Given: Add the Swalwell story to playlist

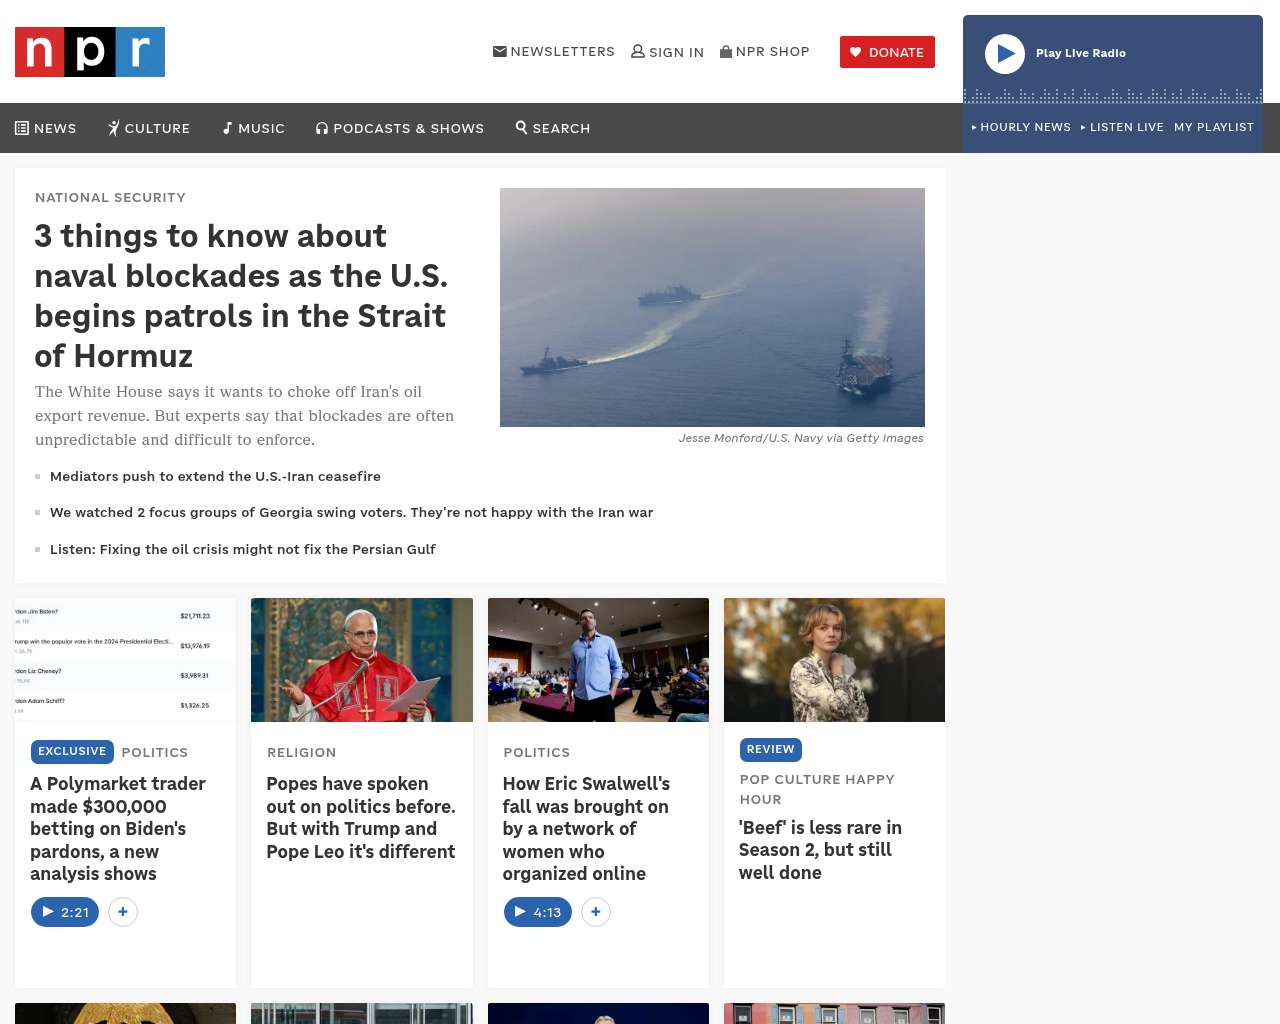Looking at the screenshot, I should (x=596, y=912).
